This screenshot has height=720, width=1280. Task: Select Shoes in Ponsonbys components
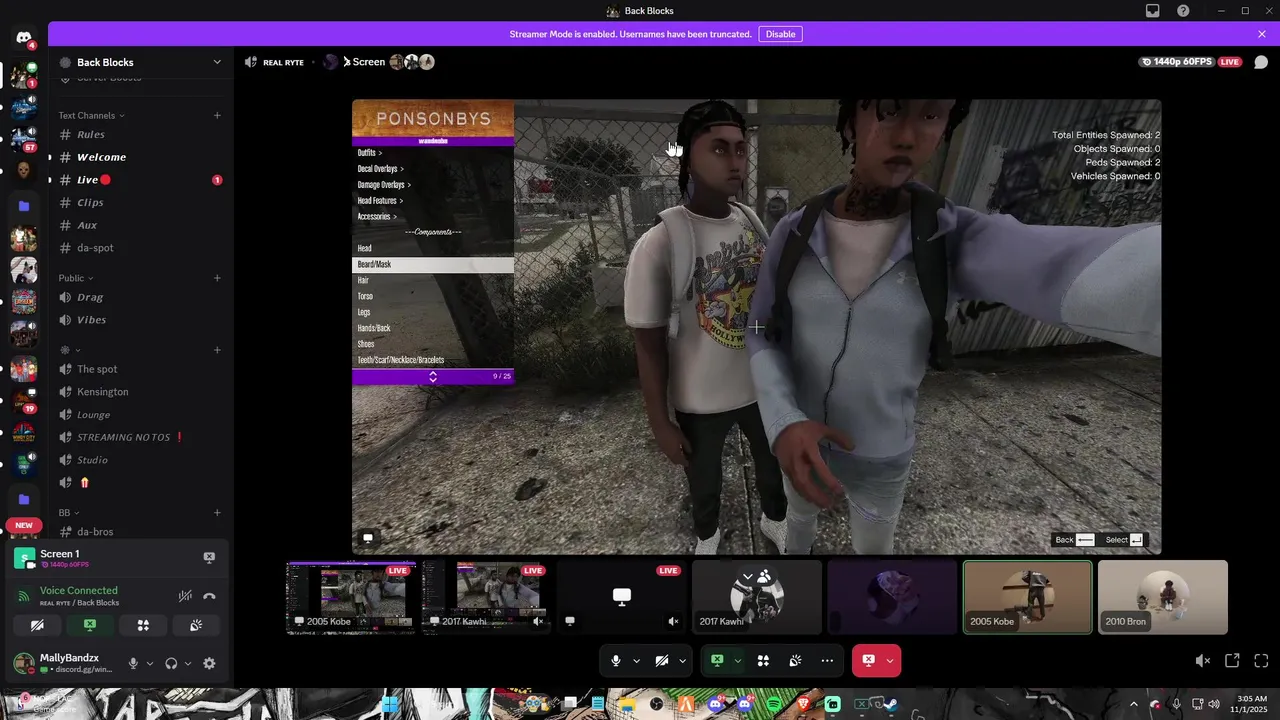433,344
